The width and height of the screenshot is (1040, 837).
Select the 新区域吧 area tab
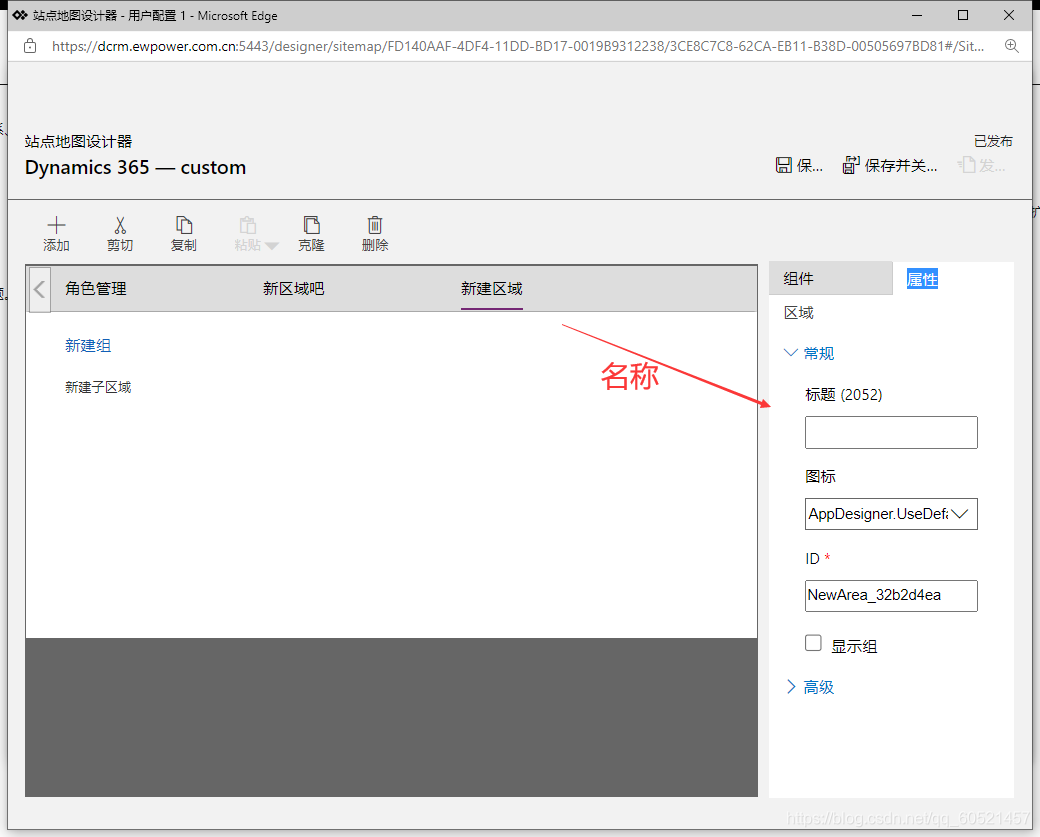pyautogui.click(x=293, y=289)
